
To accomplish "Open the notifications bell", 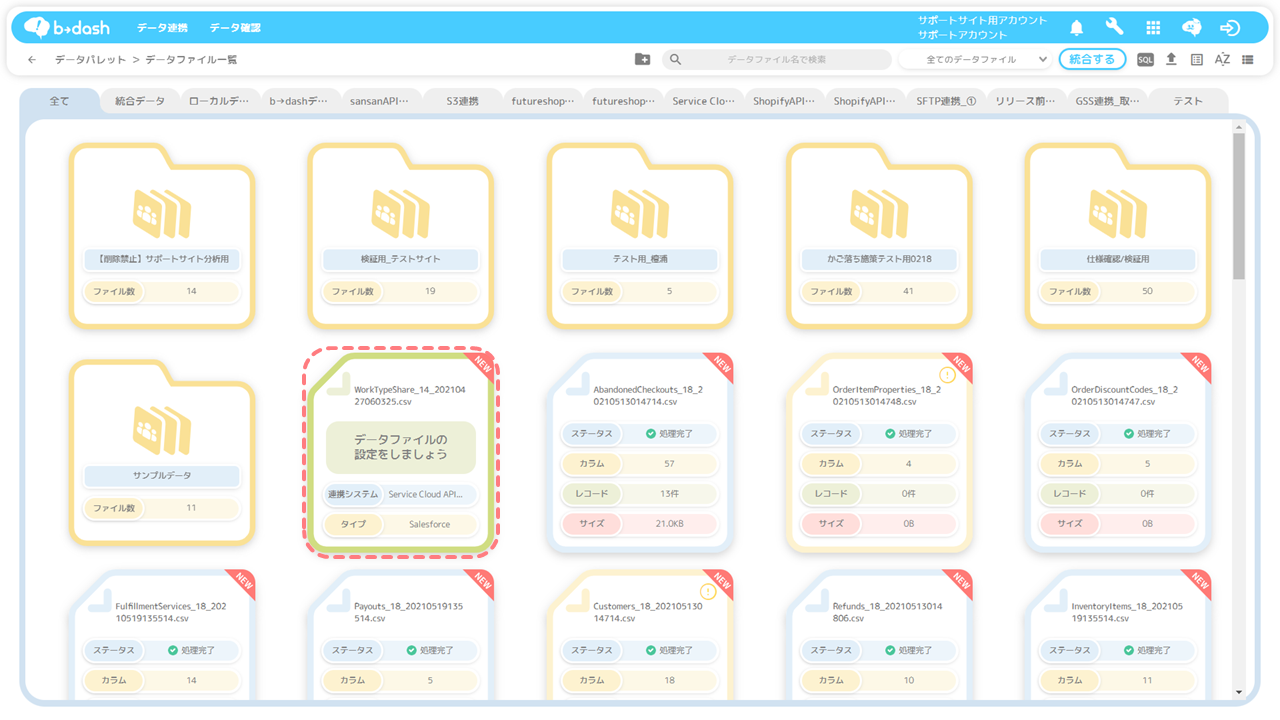I will click(1077, 28).
